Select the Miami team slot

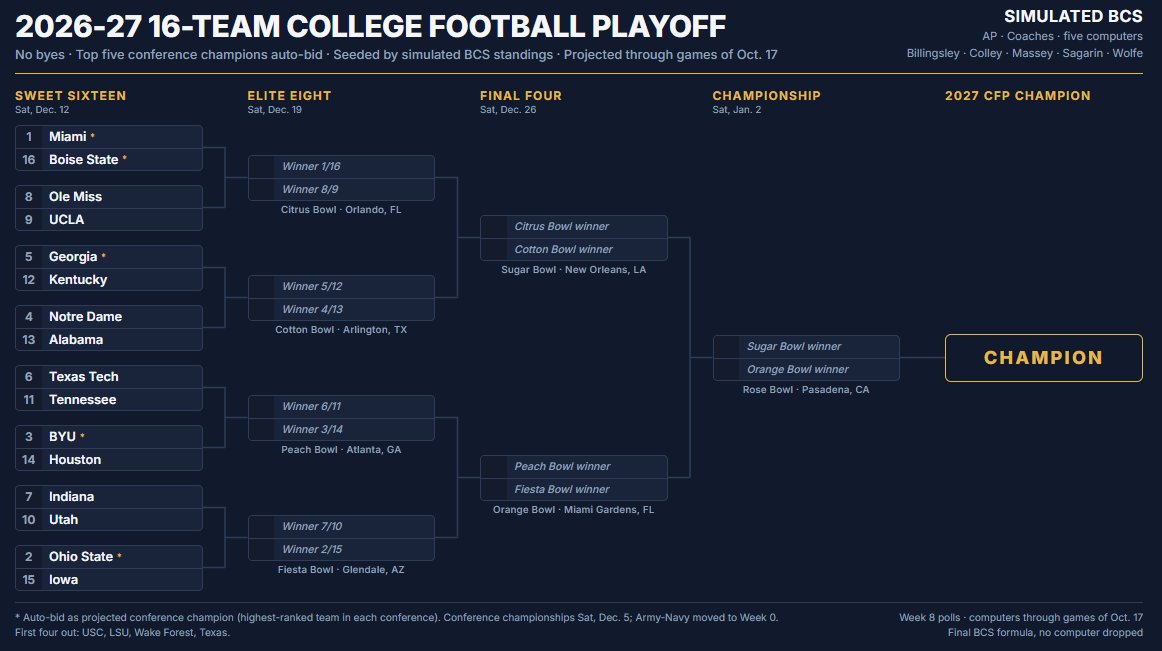(109, 136)
